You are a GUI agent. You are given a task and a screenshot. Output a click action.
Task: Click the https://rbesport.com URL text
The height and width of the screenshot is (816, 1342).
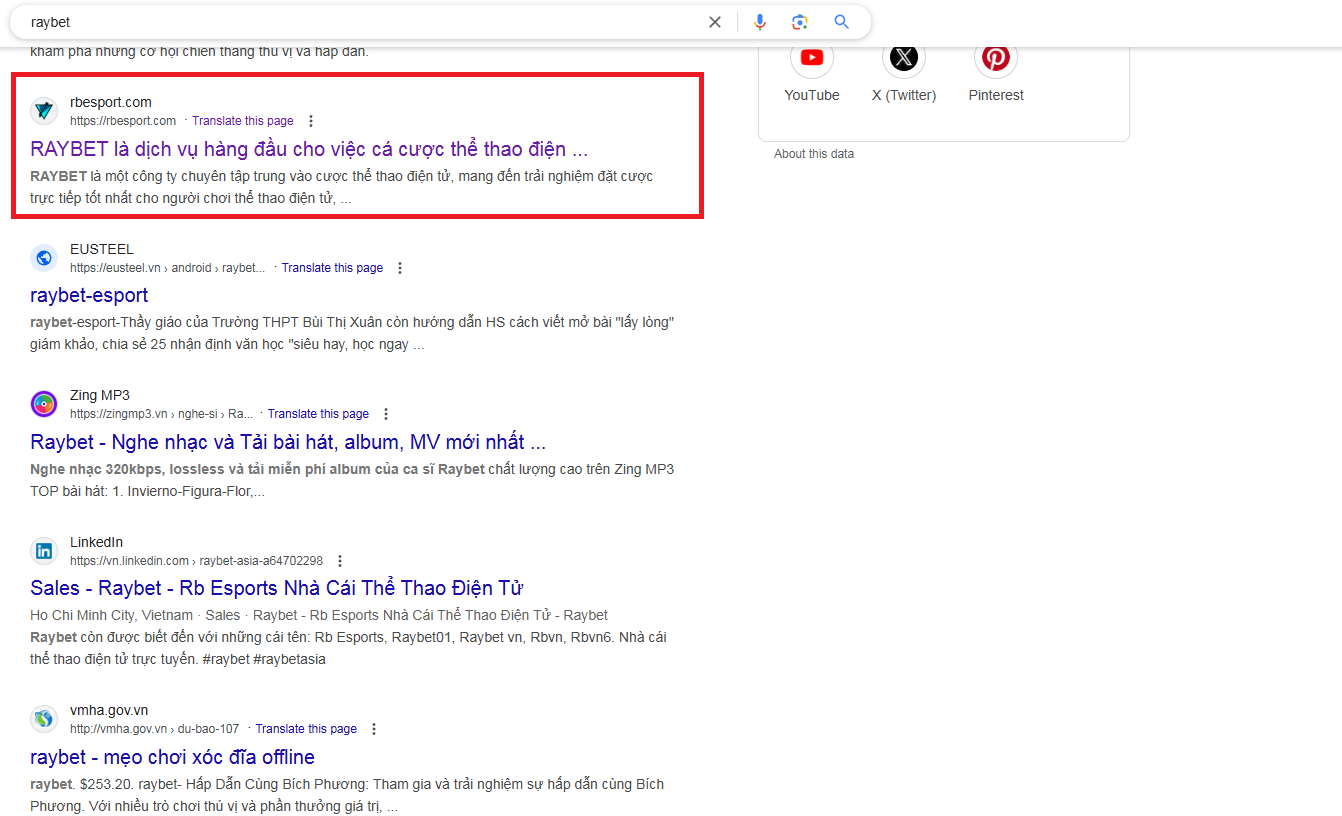[x=123, y=121]
